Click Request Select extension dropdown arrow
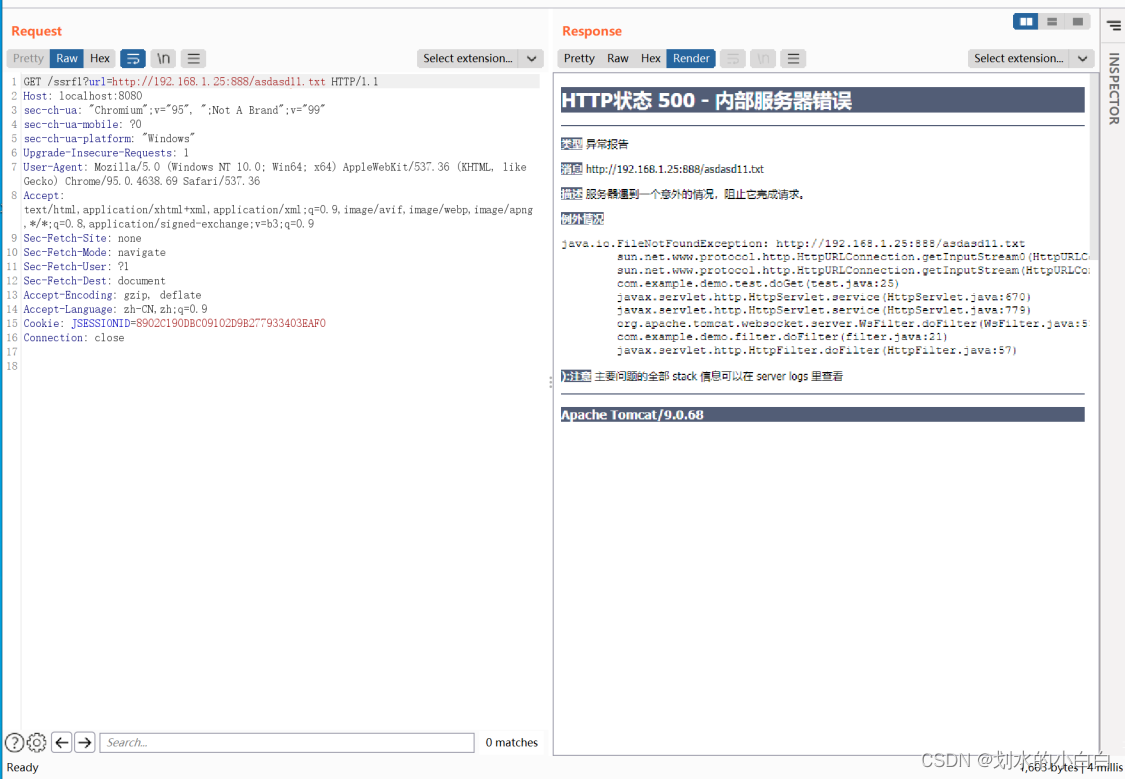 [x=532, y=59]
